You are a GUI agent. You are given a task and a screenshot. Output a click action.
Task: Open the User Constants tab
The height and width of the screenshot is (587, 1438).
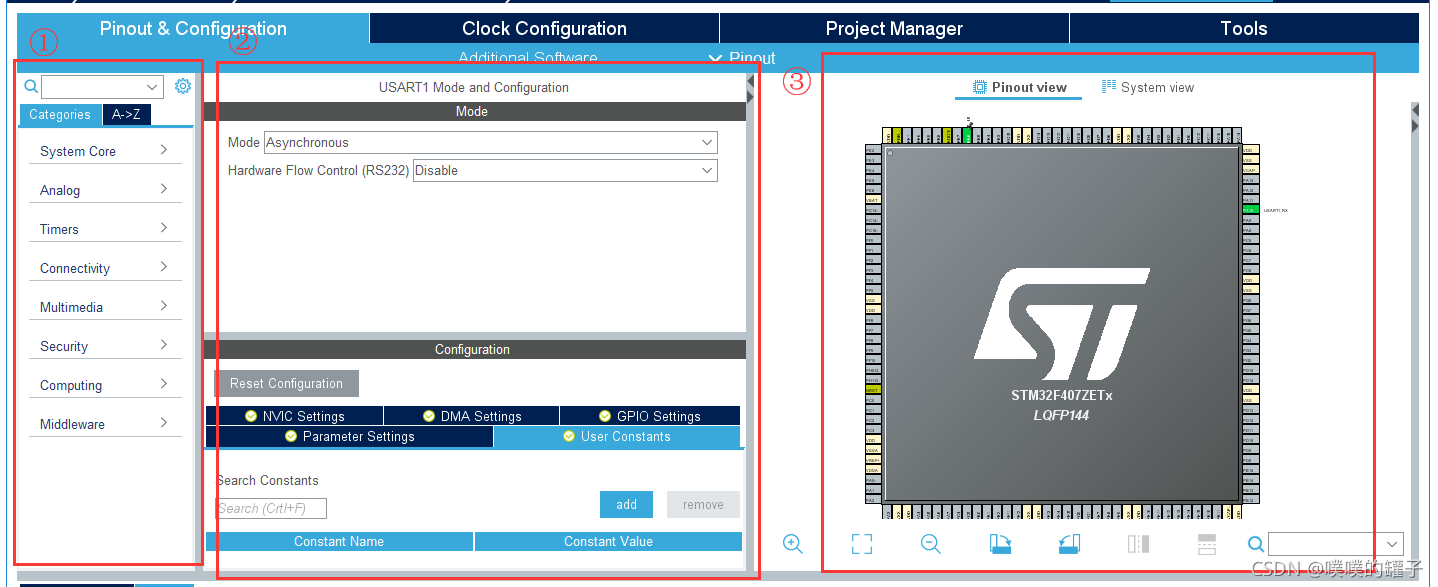(617, 437)
